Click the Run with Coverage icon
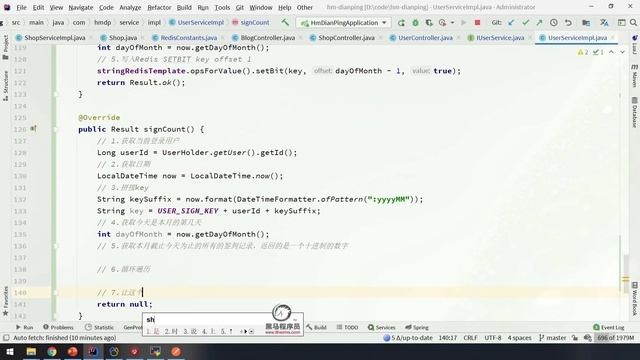Viewport: 640px width, 360px height. pyautogui.click(x=429, y=23)
